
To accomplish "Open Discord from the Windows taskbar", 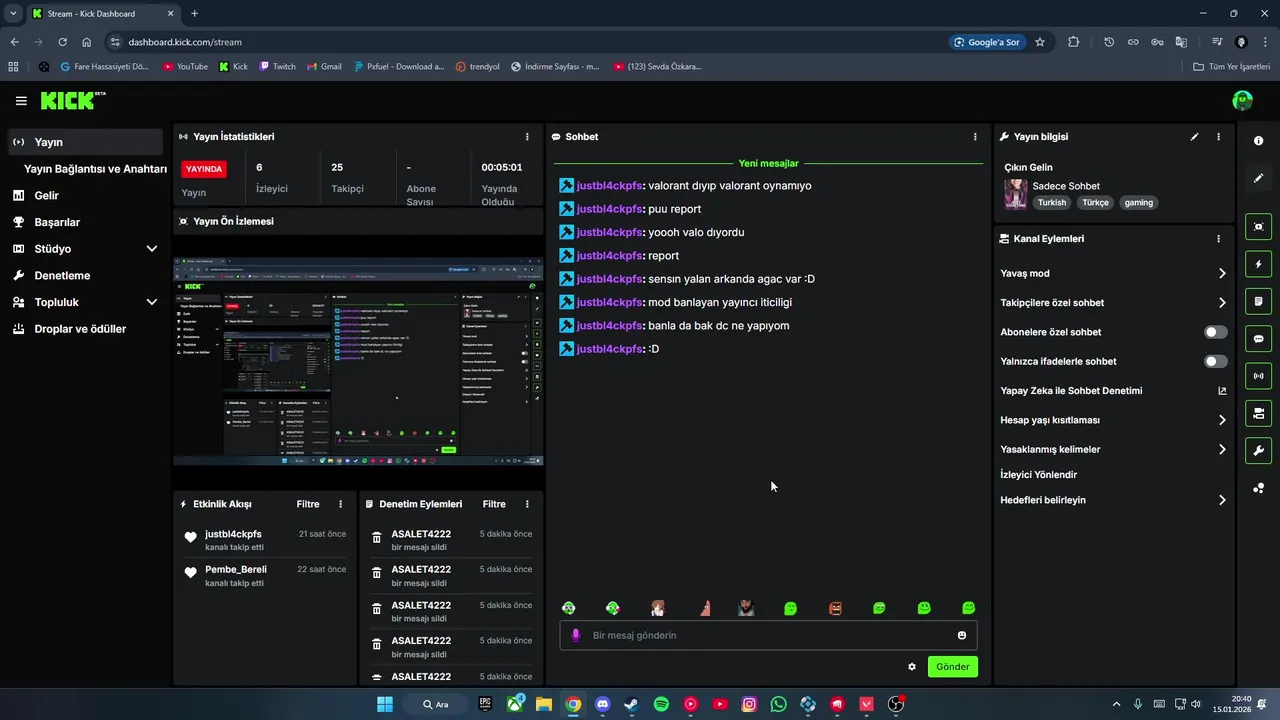I will click(x=602, y=704).
